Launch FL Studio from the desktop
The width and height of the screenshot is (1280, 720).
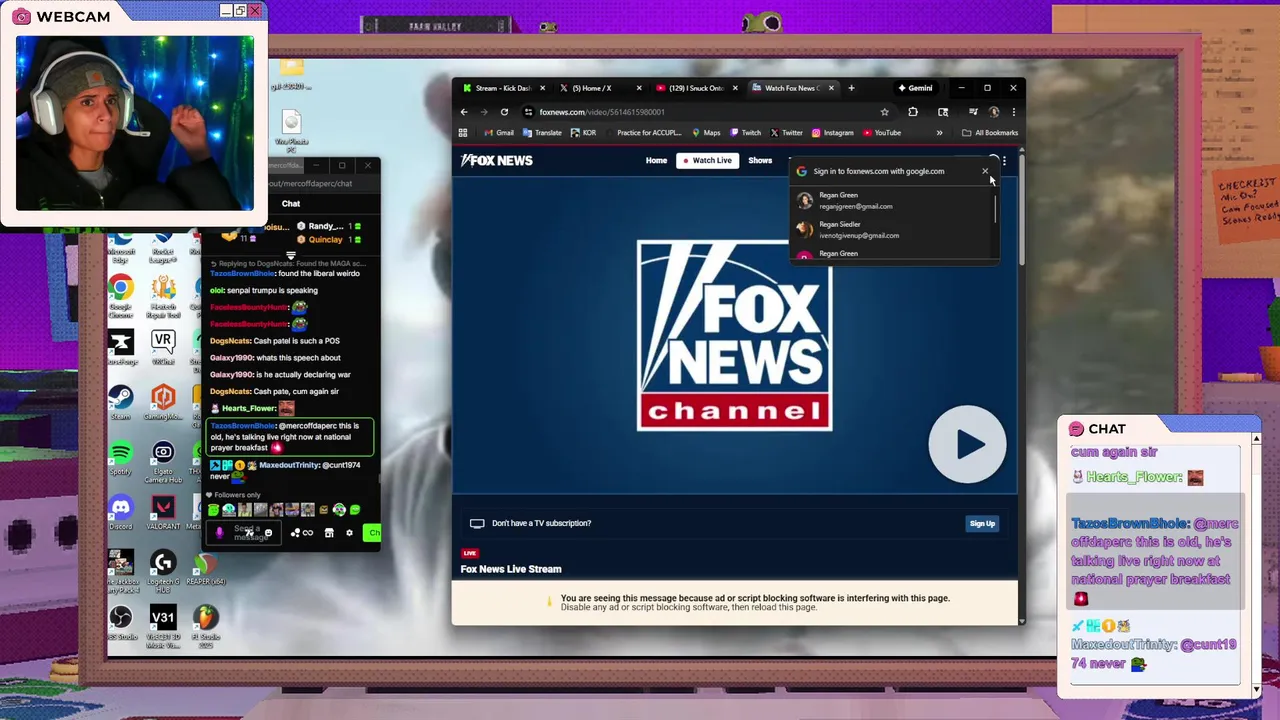205,626
